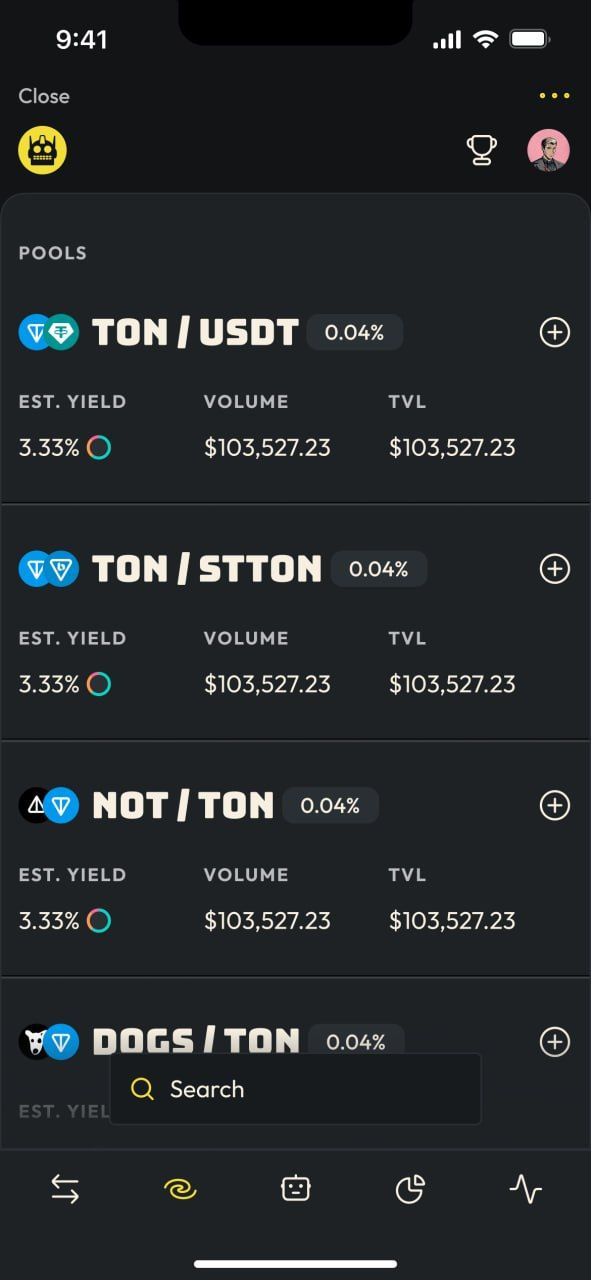Click the Close link

point(44,96)
